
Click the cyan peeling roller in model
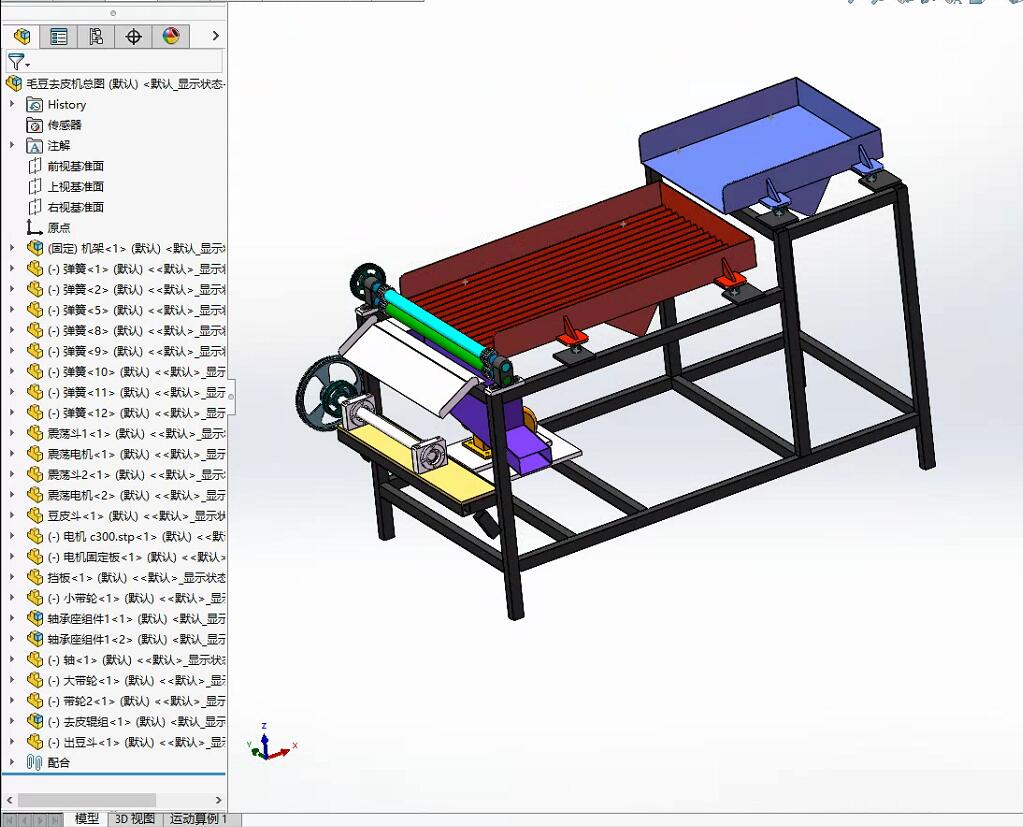(x=434, y=325)
